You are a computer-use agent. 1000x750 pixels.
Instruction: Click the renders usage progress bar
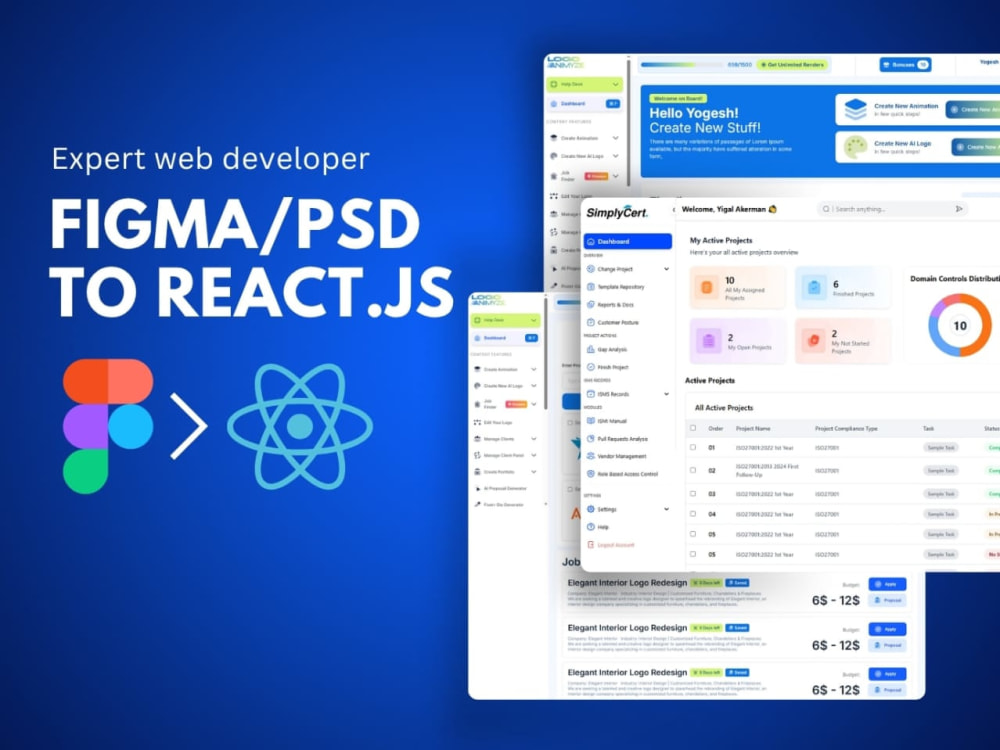point(681,65)
